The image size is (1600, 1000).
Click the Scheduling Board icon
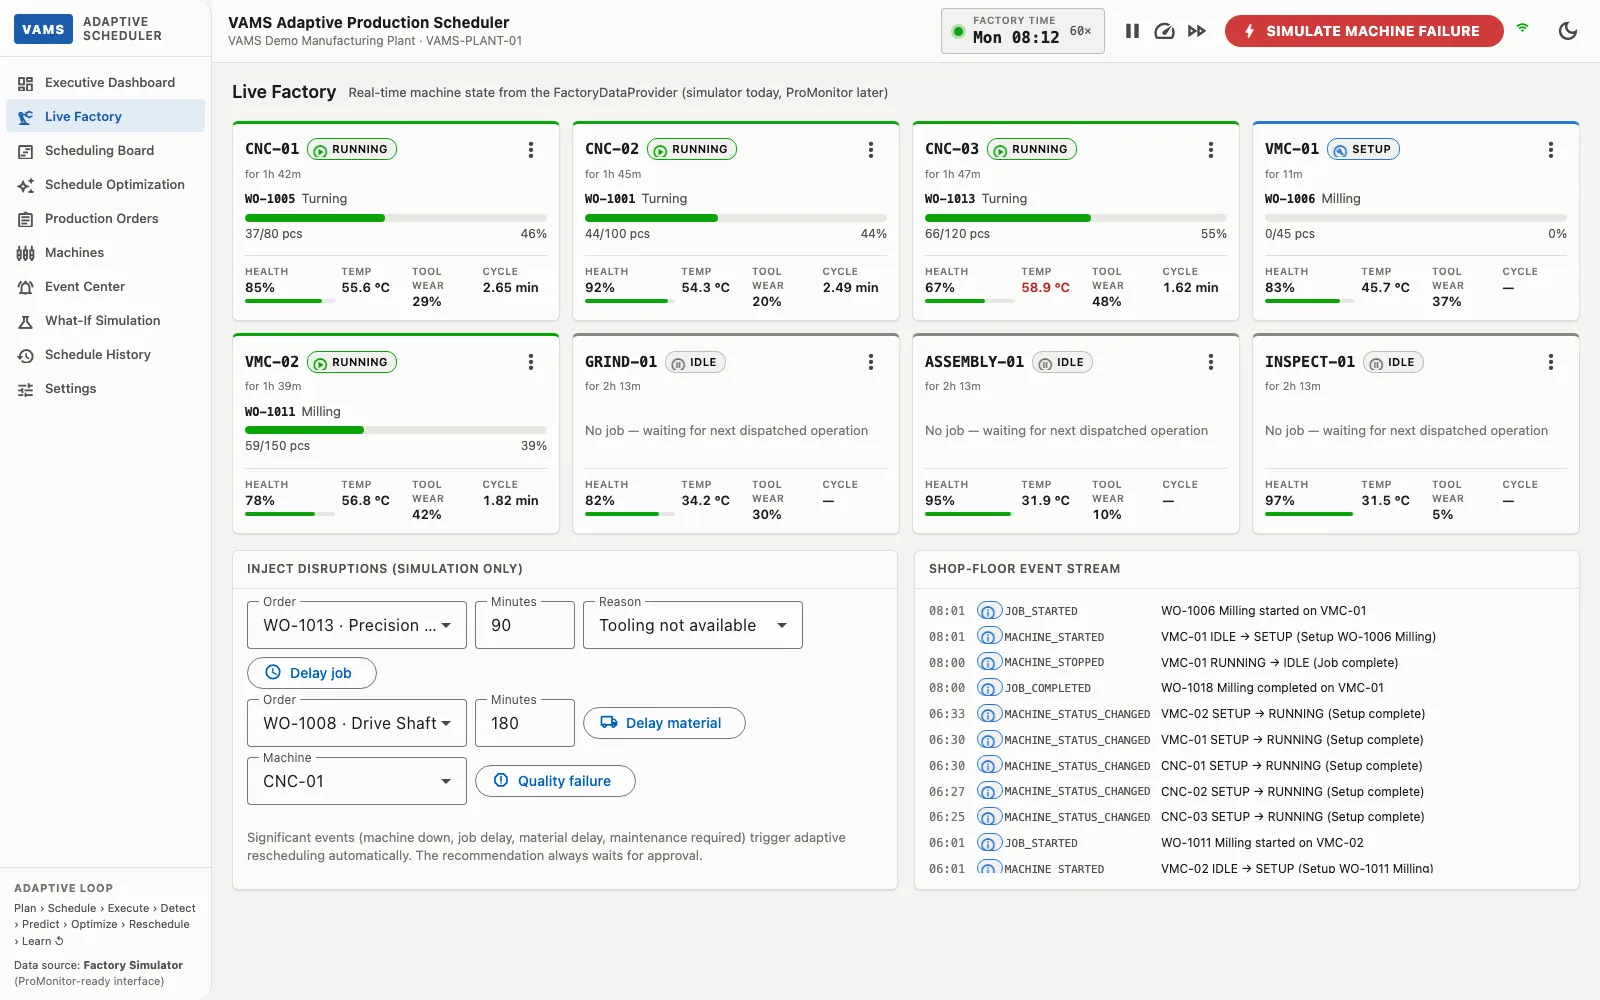pyautogui.click(x=26, y=152)
